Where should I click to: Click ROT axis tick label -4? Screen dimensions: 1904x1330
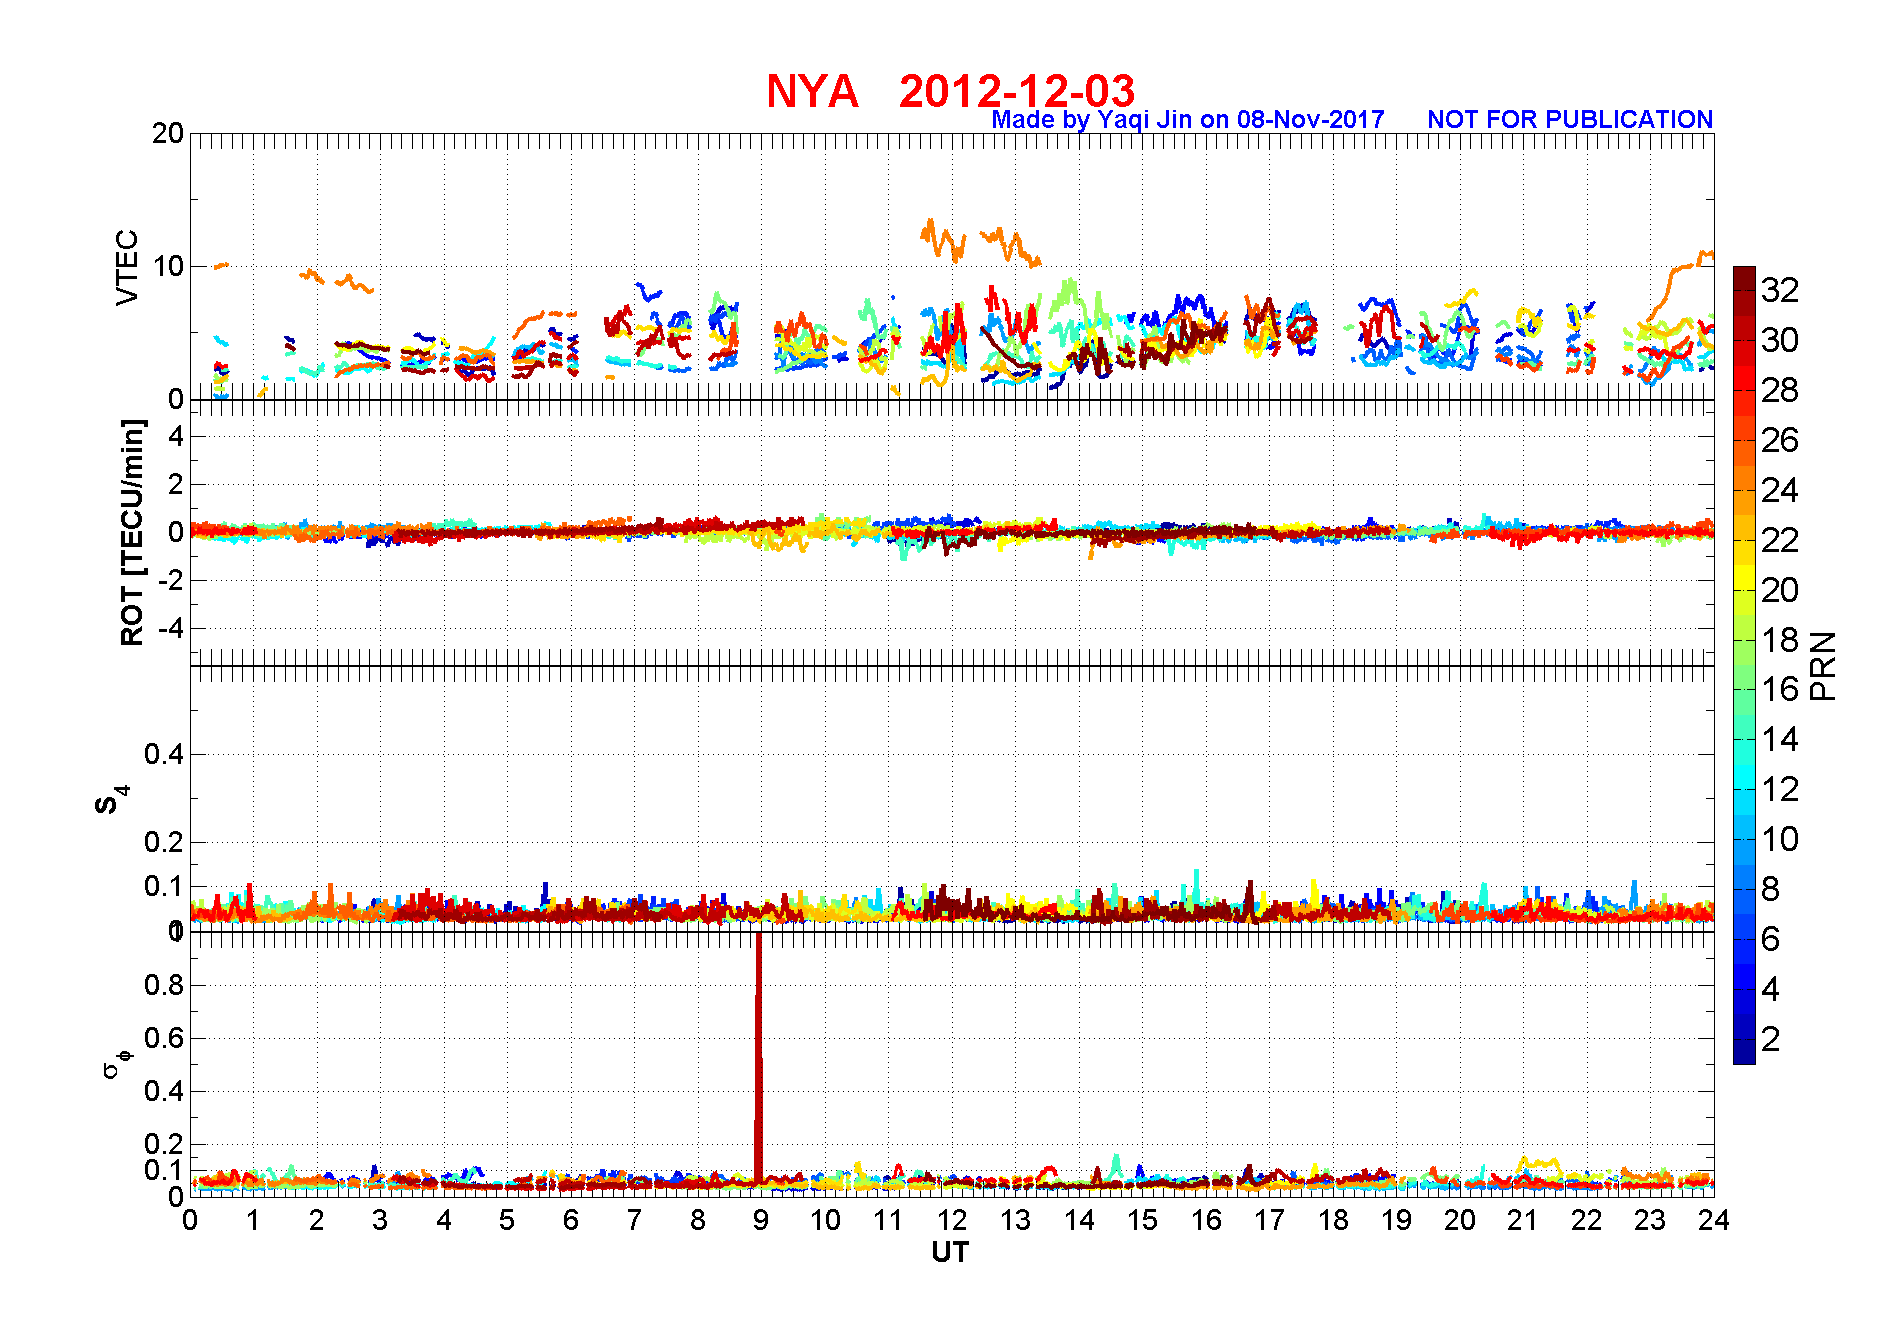pos(171,628)
